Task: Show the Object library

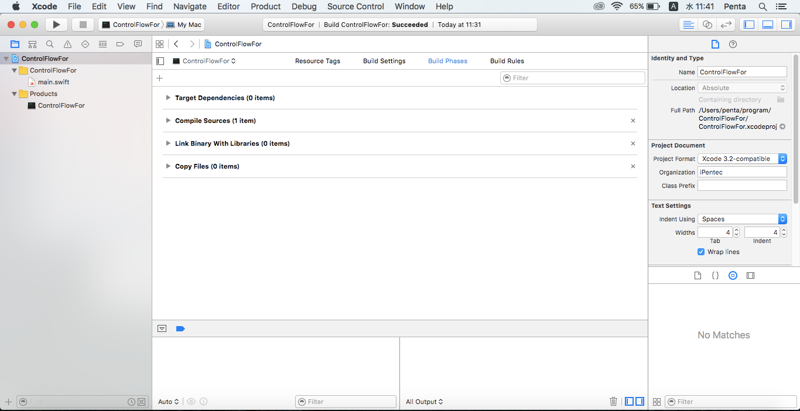Action: click(733, 275)
